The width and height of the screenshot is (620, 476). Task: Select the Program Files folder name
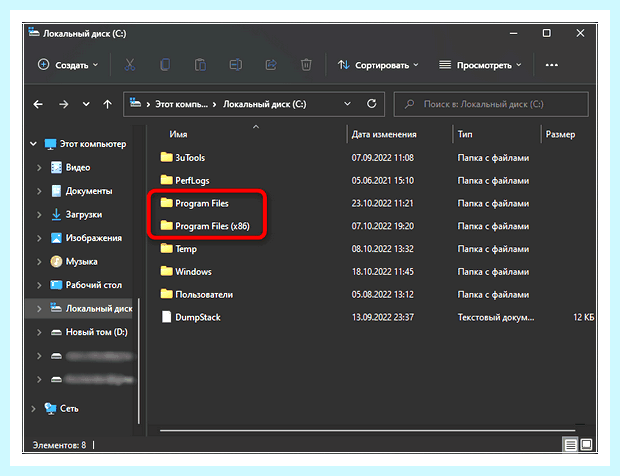202,203
